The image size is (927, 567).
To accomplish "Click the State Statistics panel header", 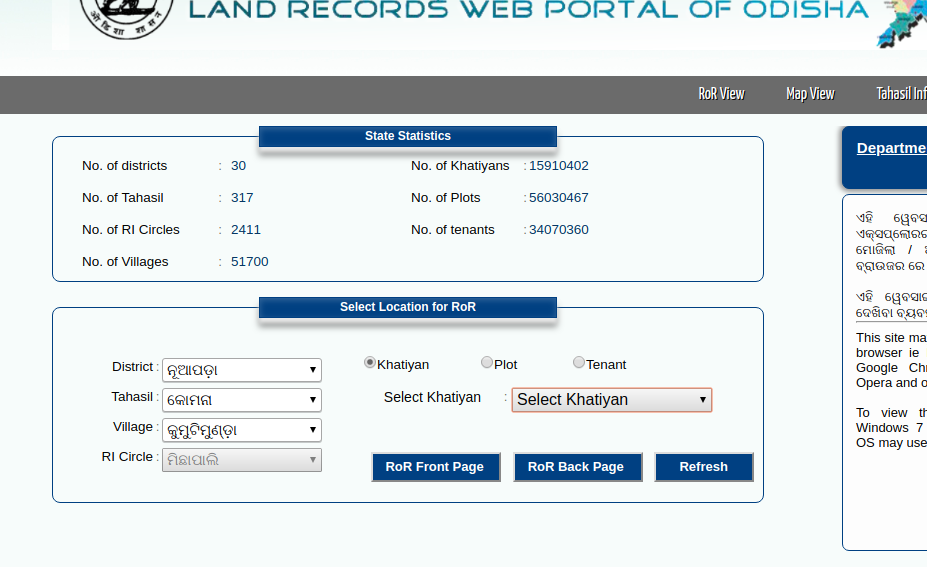I will point(407,136).
